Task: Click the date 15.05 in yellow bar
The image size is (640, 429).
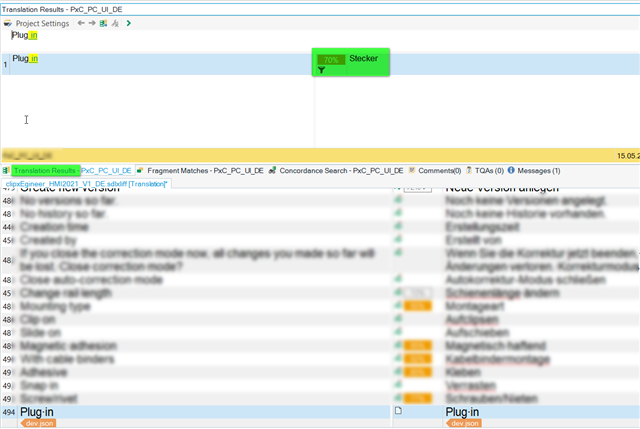Action: point(628,156)
